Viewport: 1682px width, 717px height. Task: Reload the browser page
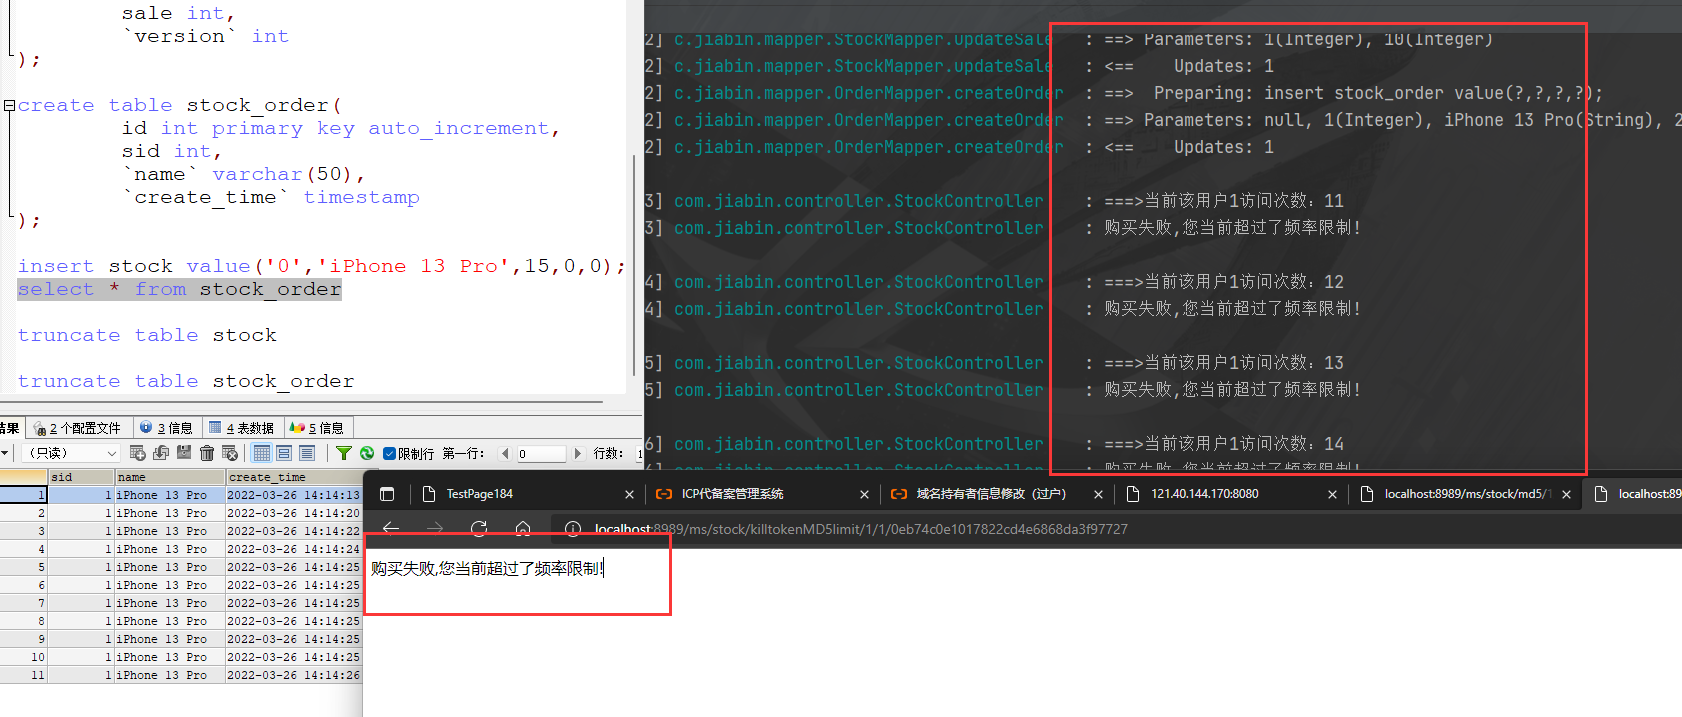(479, 528)
